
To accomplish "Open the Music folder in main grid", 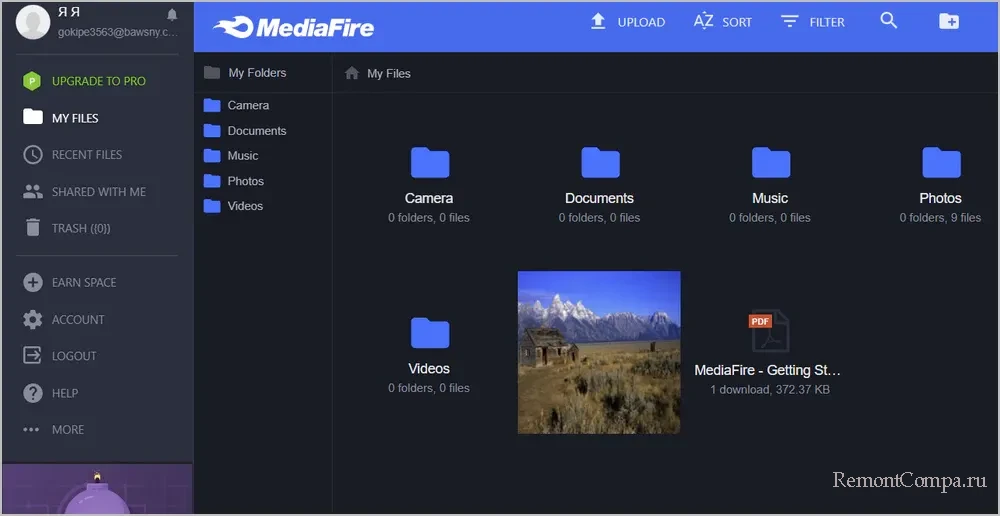I will click(x=770, y=162).
